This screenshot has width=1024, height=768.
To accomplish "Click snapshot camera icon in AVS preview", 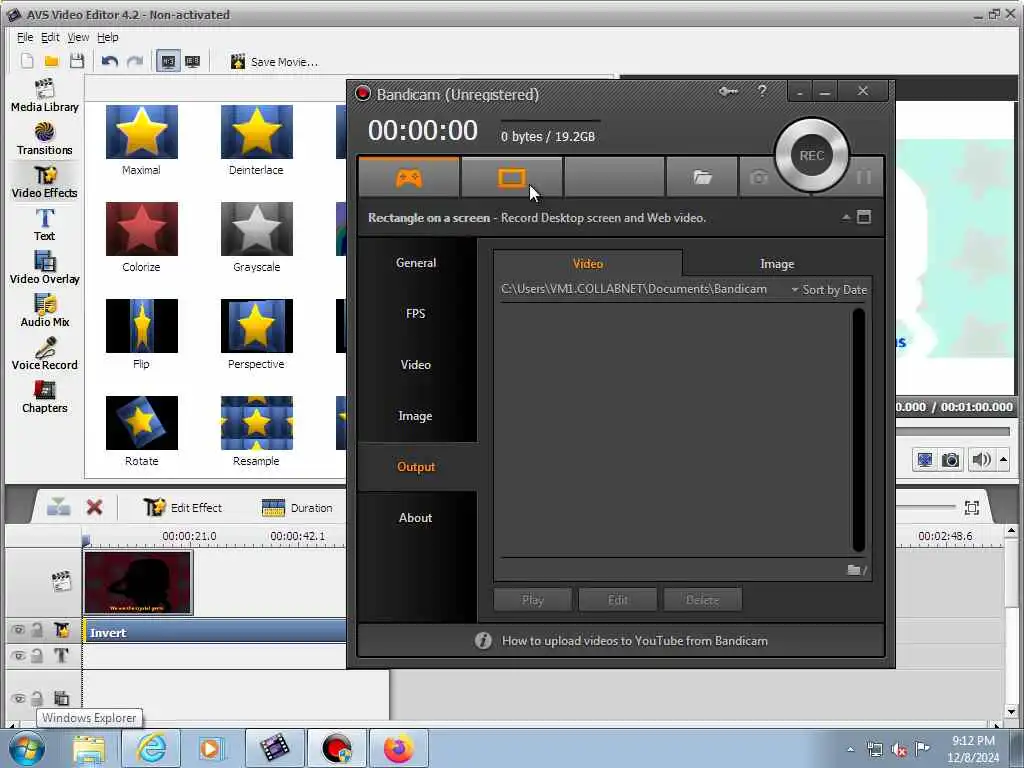I will [x=950, y=460].
